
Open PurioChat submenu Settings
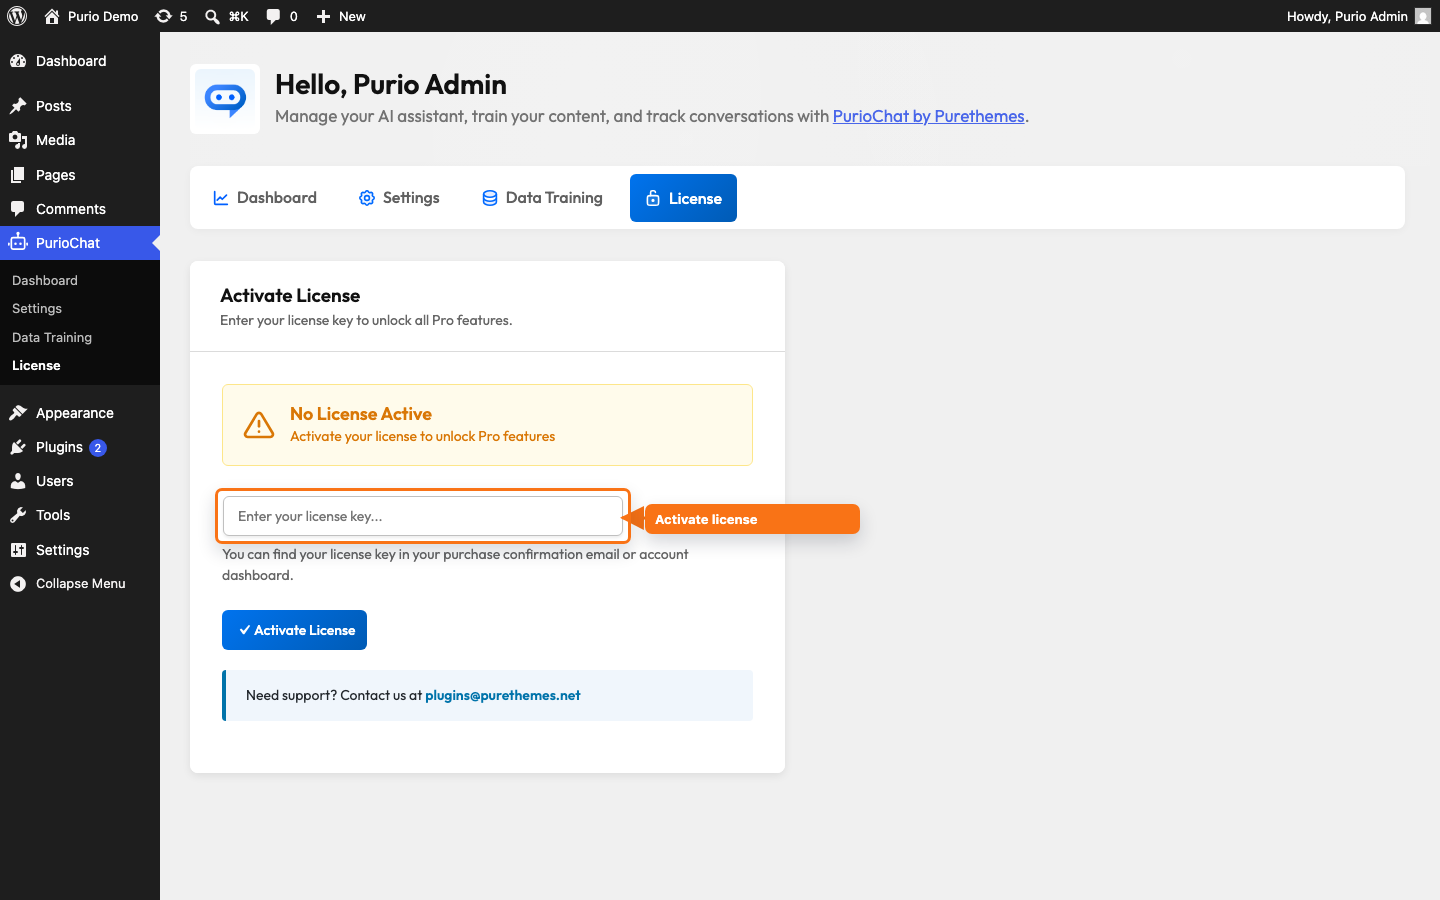[37, 309]
